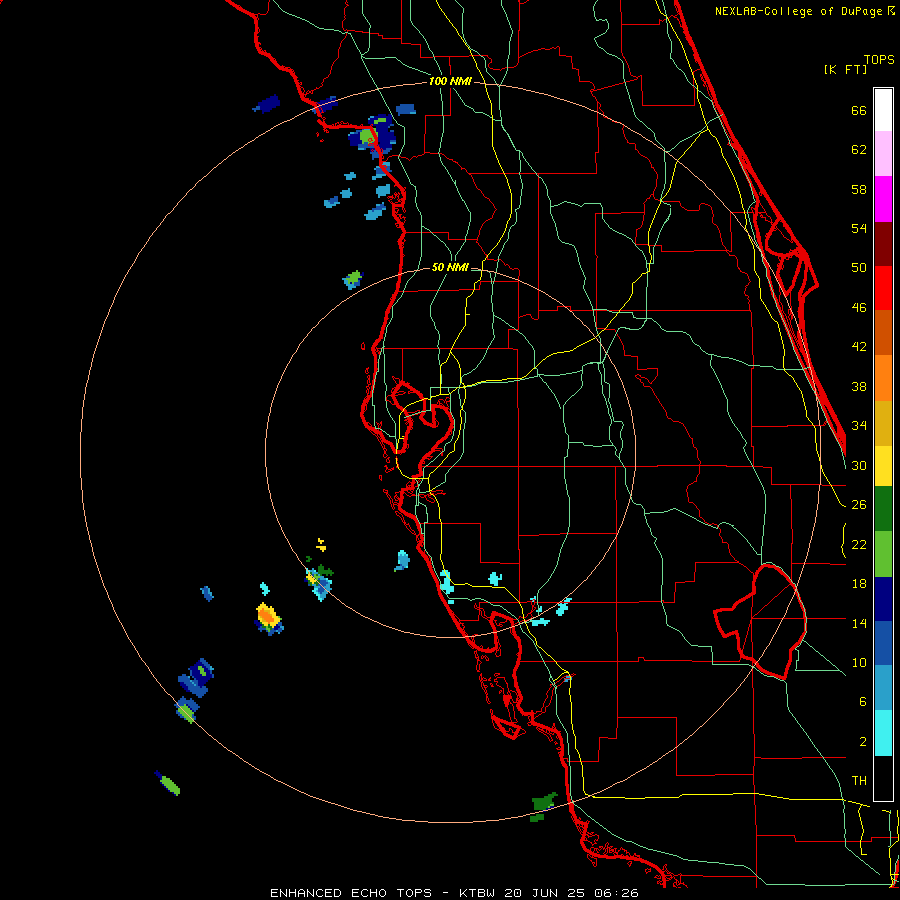Click the 22 value on the scale
900x900 pixels.
858,545
